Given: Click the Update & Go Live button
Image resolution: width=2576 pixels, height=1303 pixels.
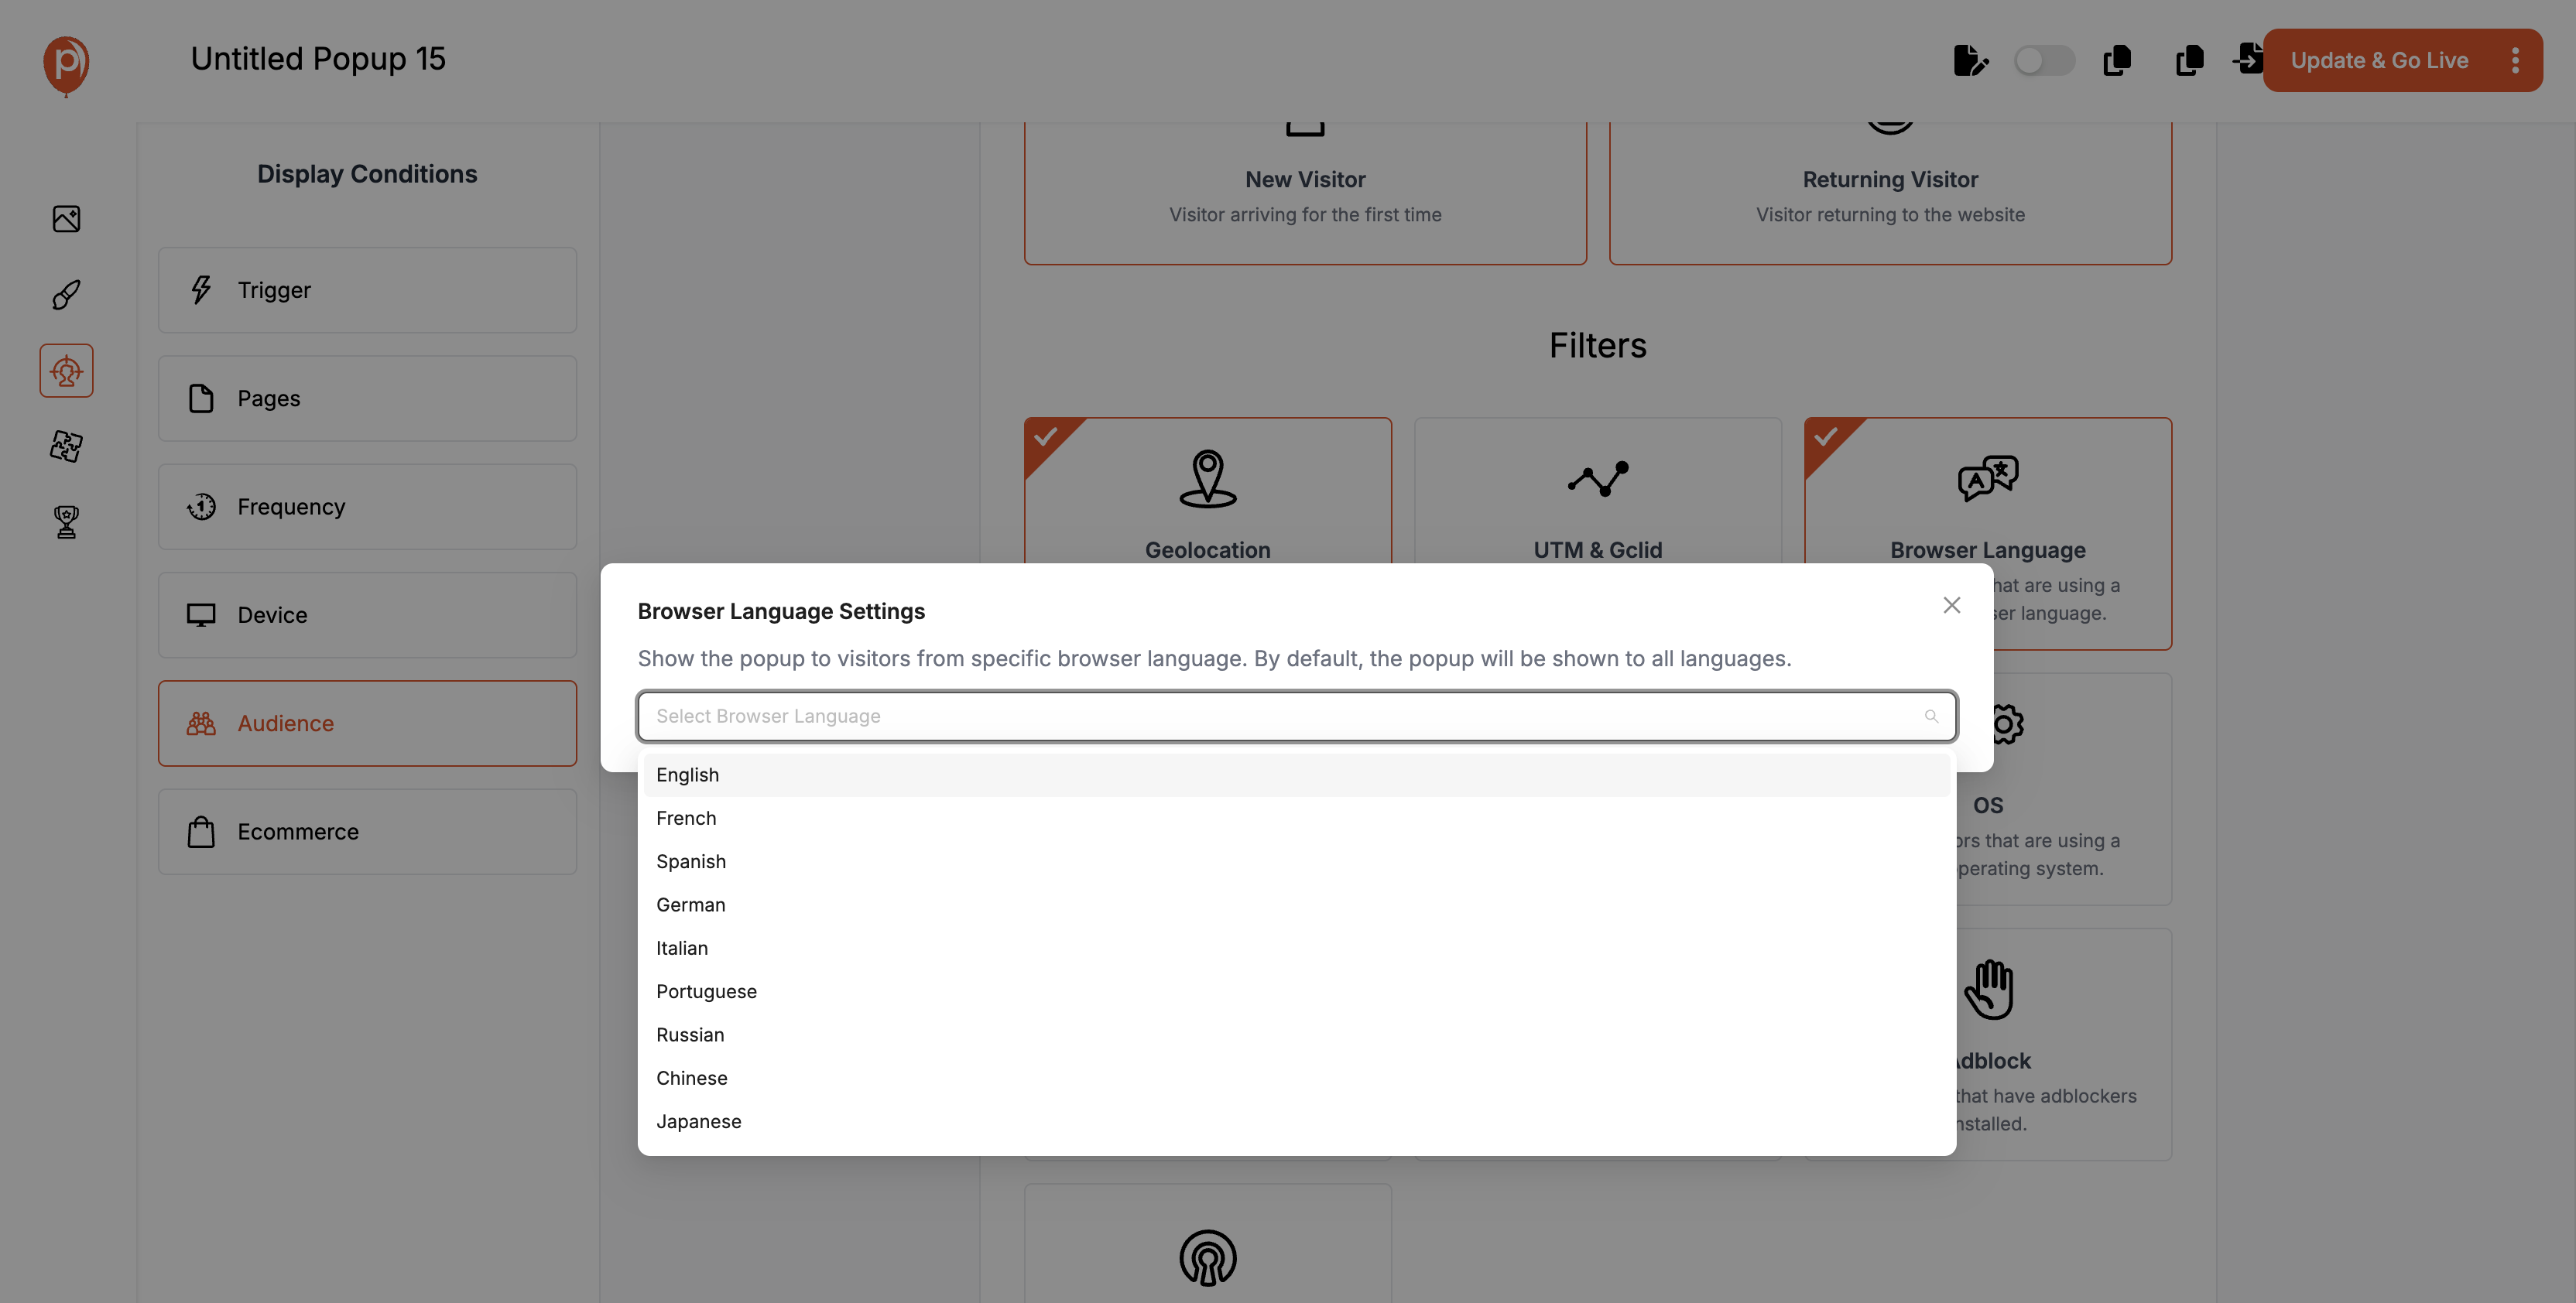Looking at the screenshot, I should pos(2380,60).
